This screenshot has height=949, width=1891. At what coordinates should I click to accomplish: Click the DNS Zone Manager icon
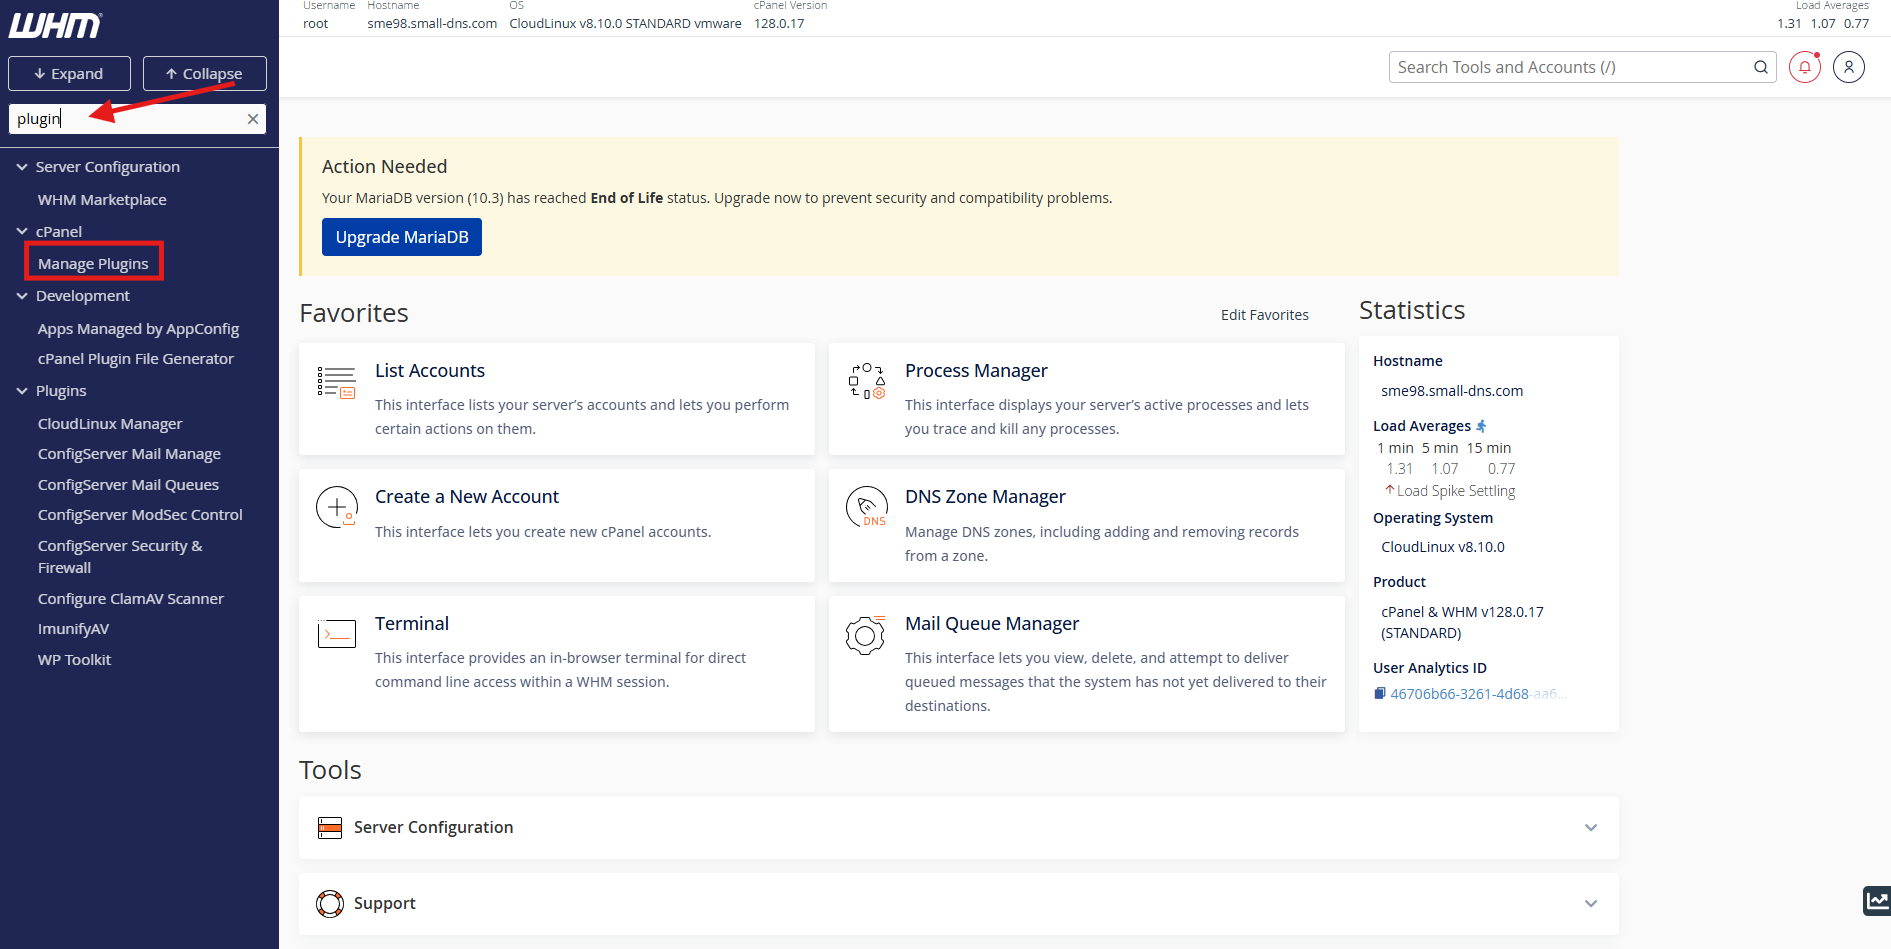(x=867, y=507)
